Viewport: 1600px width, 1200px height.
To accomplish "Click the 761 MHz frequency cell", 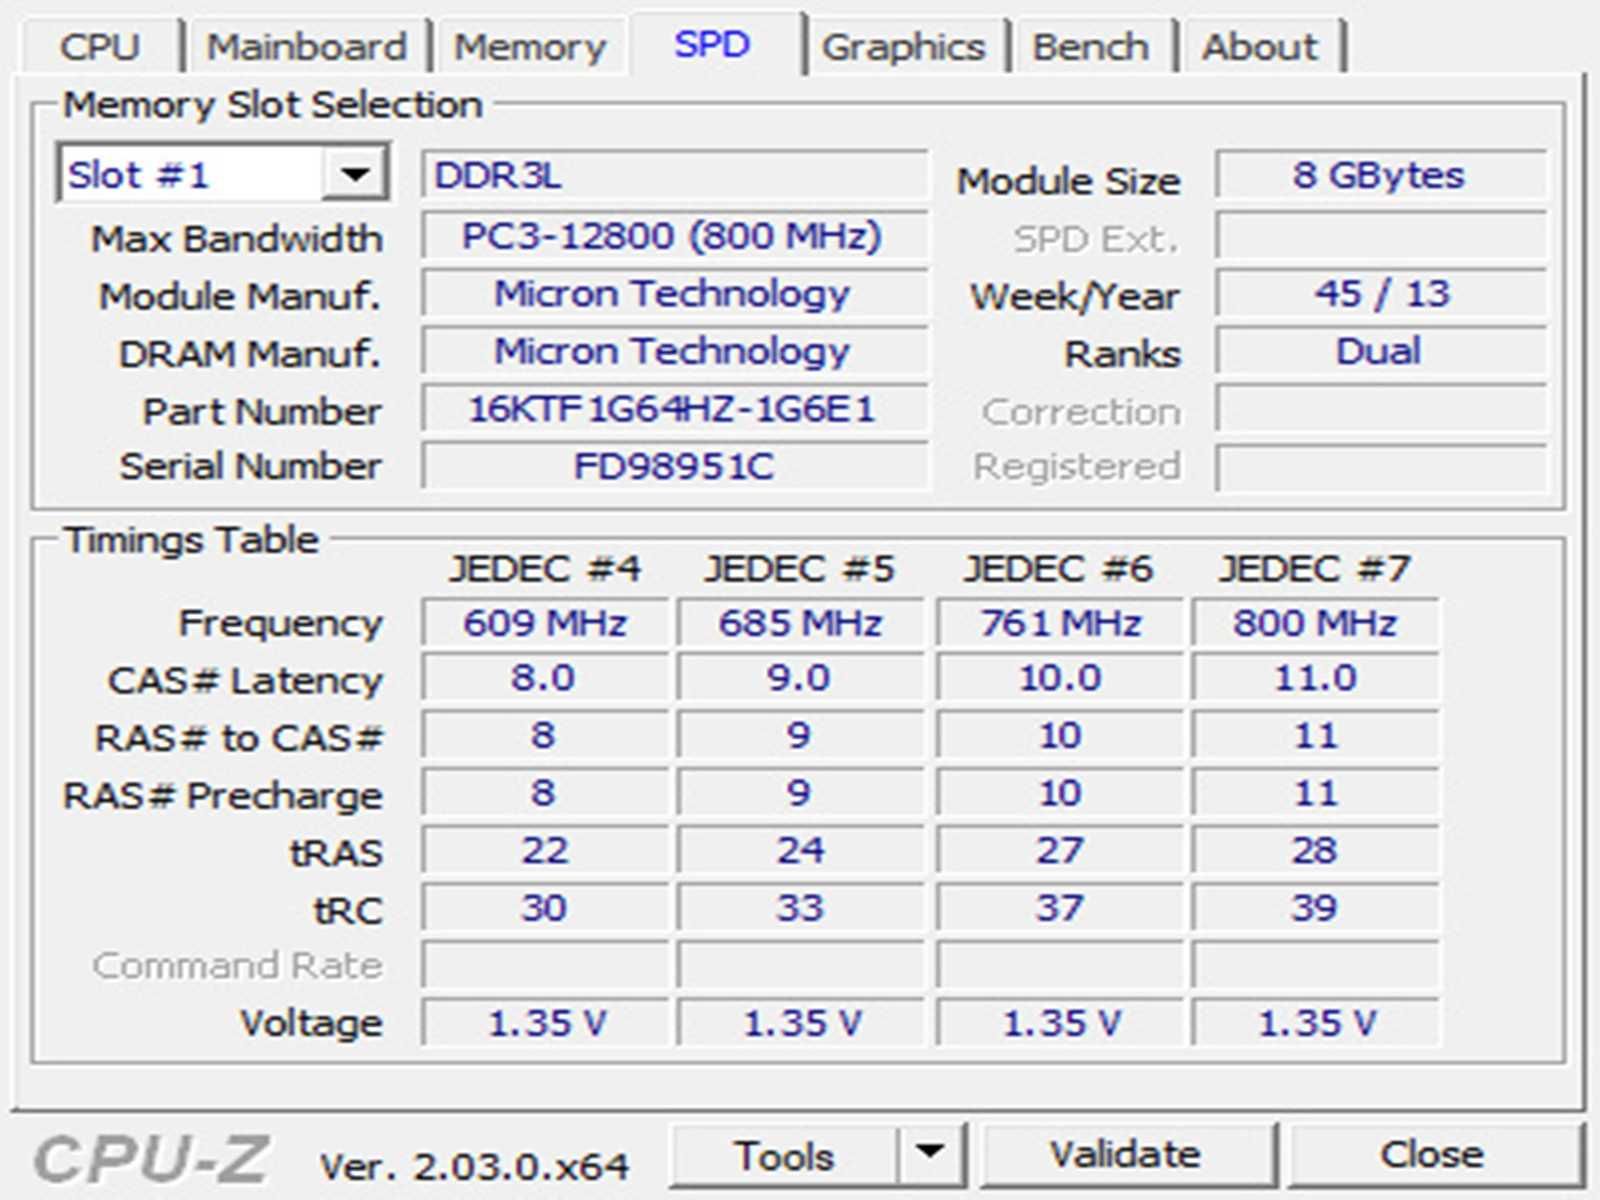I will point(1060,623).
